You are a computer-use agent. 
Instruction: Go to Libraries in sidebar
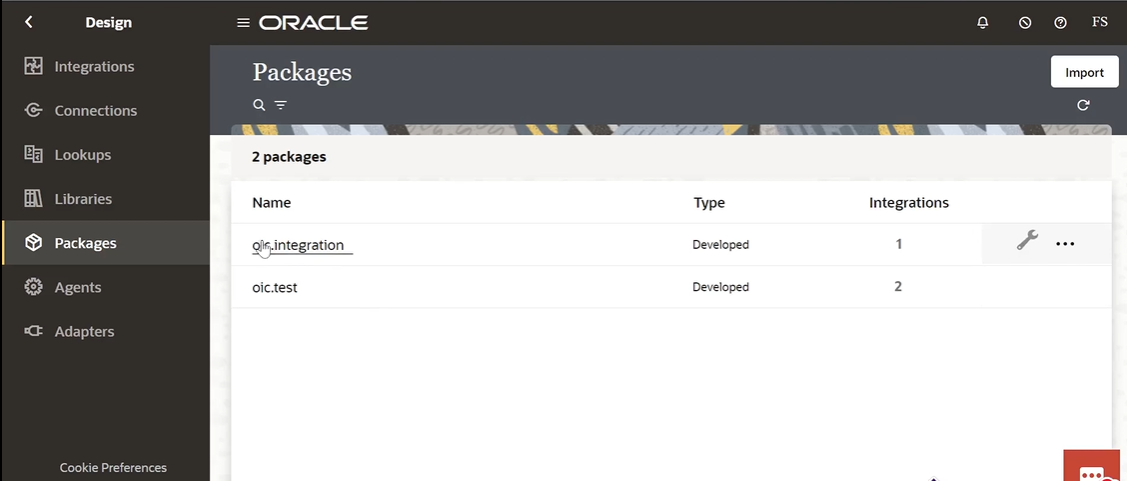pos(83,198)
